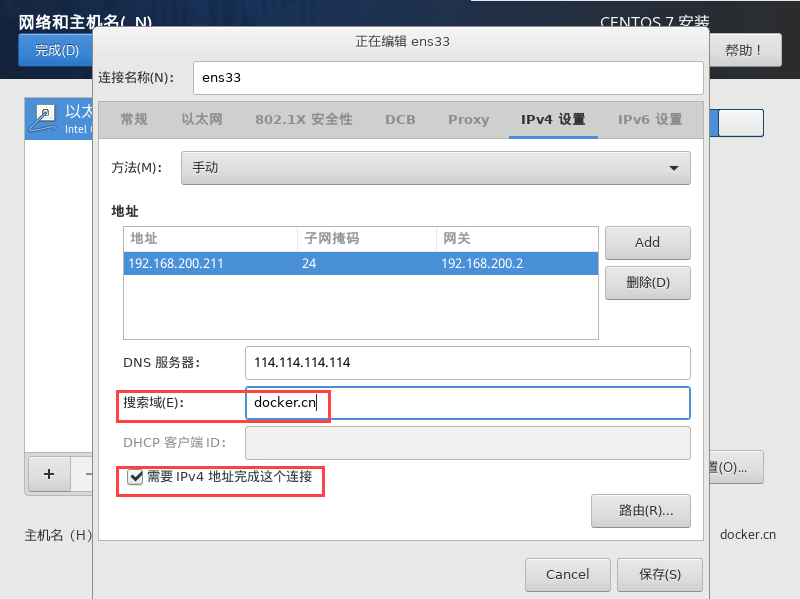Open installer help via 帮助! button
The image size is (800, 599).
[x=744, y=50]
